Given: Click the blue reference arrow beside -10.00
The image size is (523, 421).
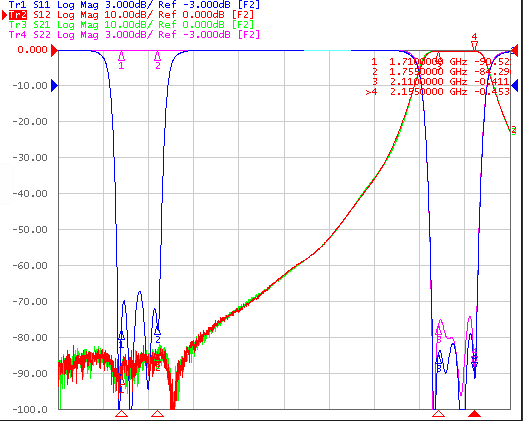Looking at the screenshot, I should 54,86.
